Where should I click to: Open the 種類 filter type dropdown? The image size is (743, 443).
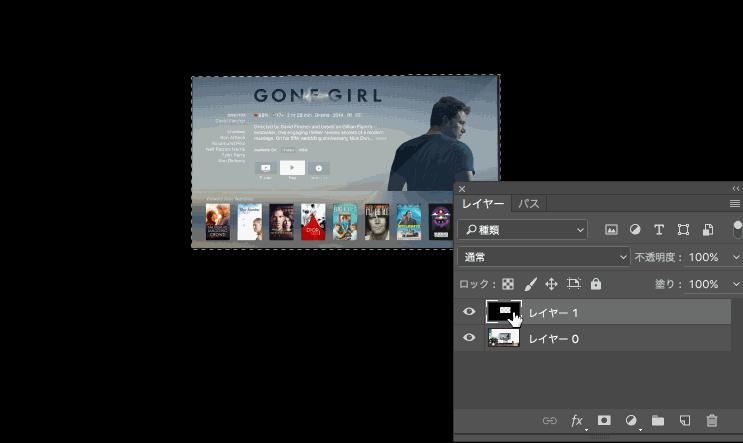[x=523, y=230]
